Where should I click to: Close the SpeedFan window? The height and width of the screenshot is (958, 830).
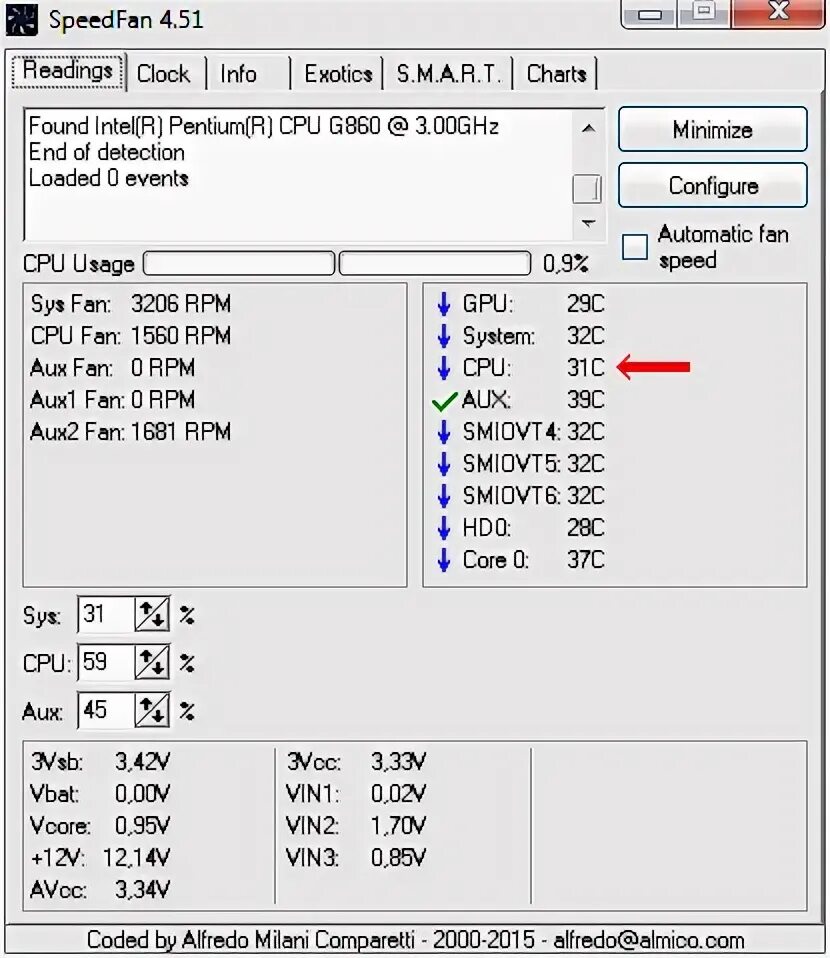[x=778, y=13]
